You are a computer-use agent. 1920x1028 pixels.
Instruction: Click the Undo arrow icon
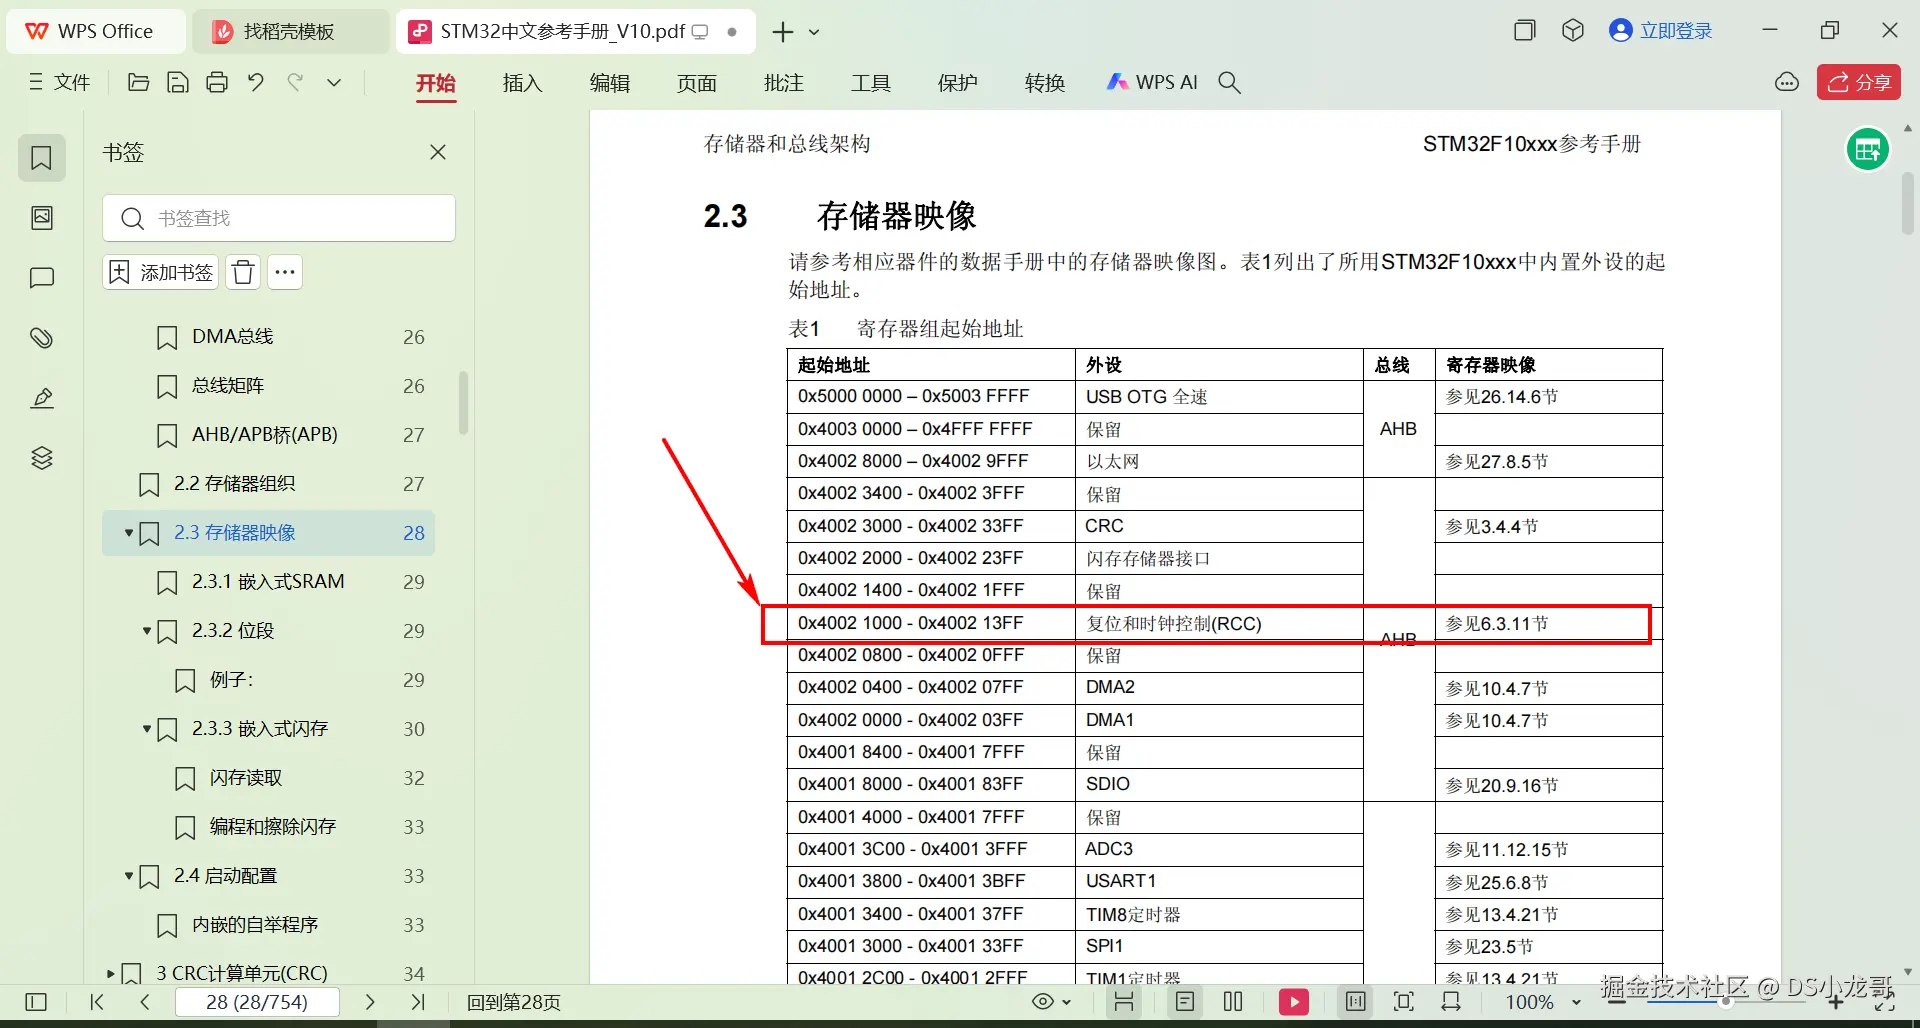coord(256,82)
